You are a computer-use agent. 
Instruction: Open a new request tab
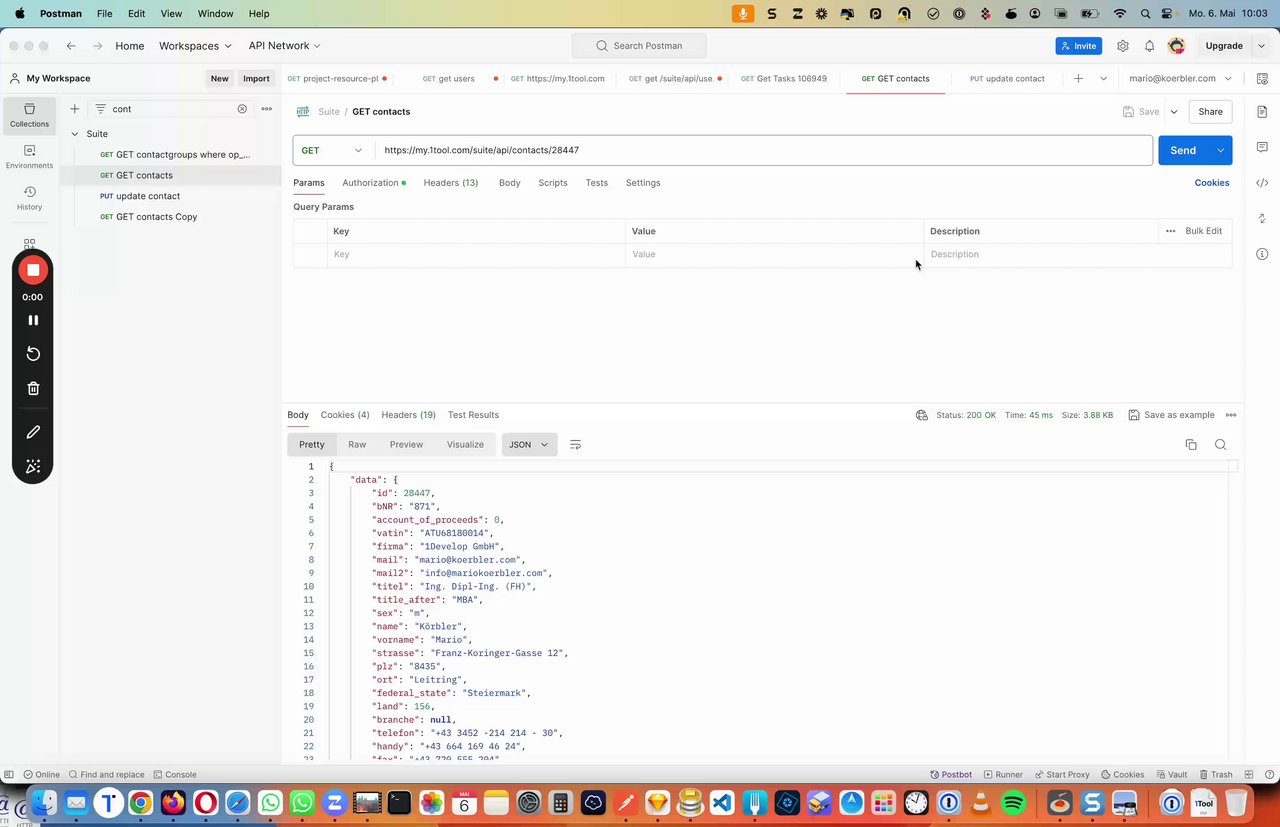click(x=1078, y=78)
